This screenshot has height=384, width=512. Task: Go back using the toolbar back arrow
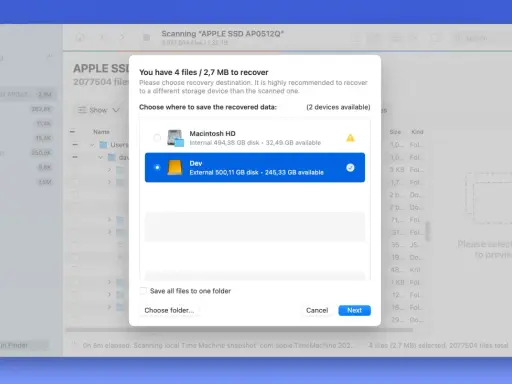tap(102, 37)
